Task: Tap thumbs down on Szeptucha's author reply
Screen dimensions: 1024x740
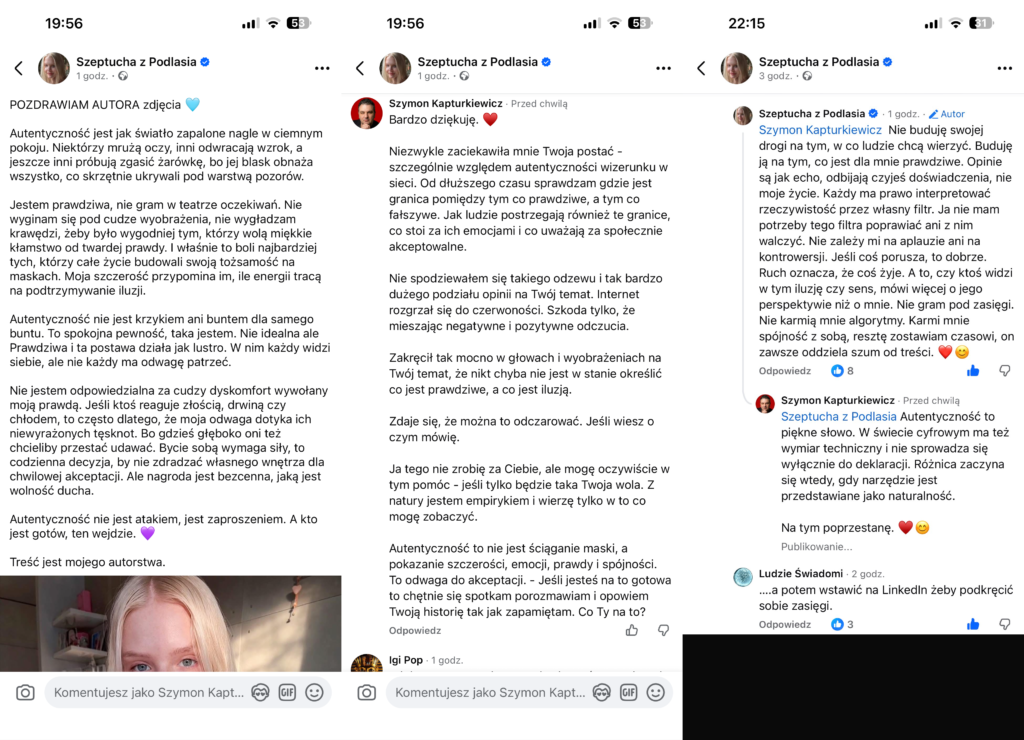Action: click(x=1005, y=371)
